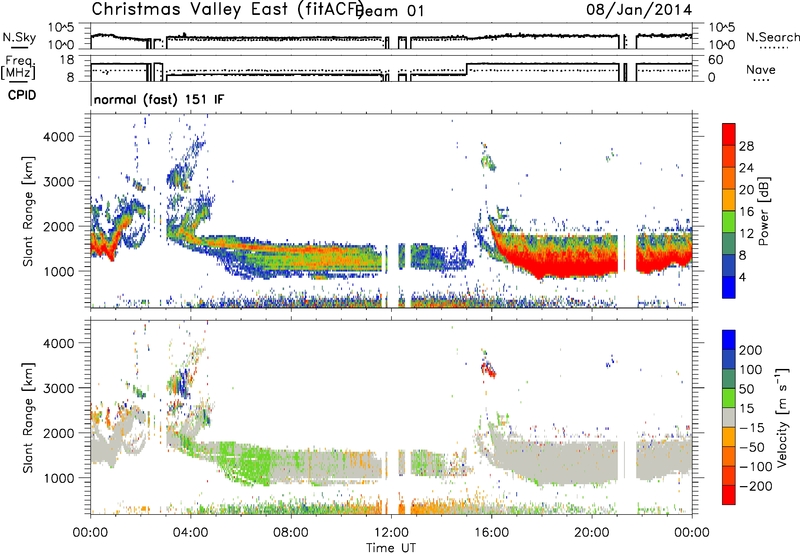Image resolution: width=800 pixels, height=554 pixels.
Task: Click the "200" label on Velocity colorbar
Action: 751,350
